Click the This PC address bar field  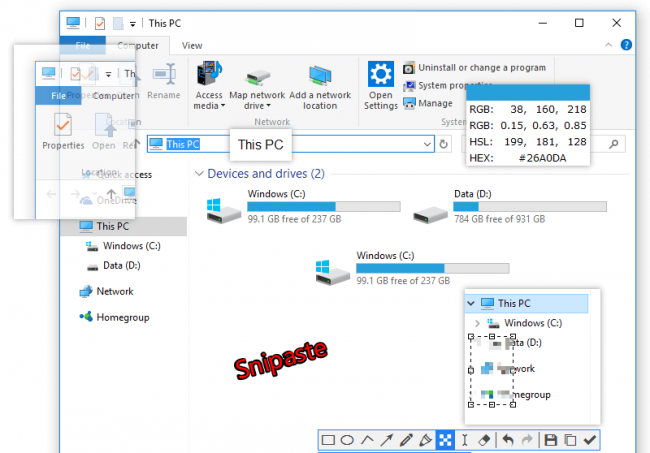pyautogui.click(x=290, y=144)
